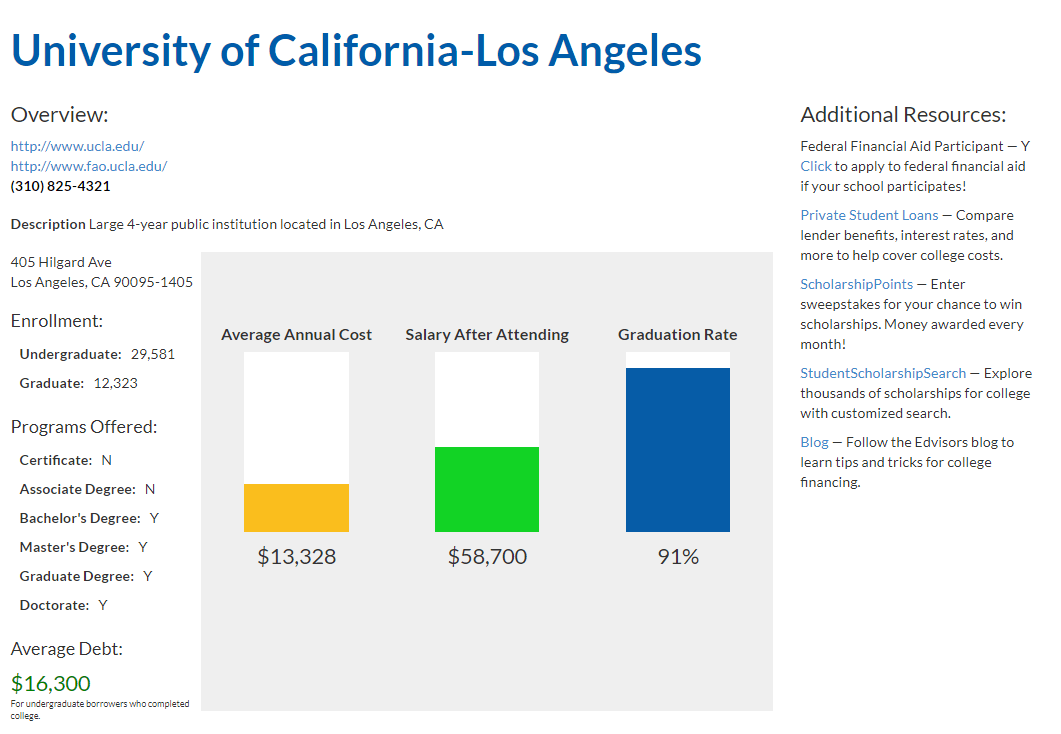Click the $16,300 average debt figure
Image resolution: width=1061 pixels, height=734 pixels.
click(51, 683)
